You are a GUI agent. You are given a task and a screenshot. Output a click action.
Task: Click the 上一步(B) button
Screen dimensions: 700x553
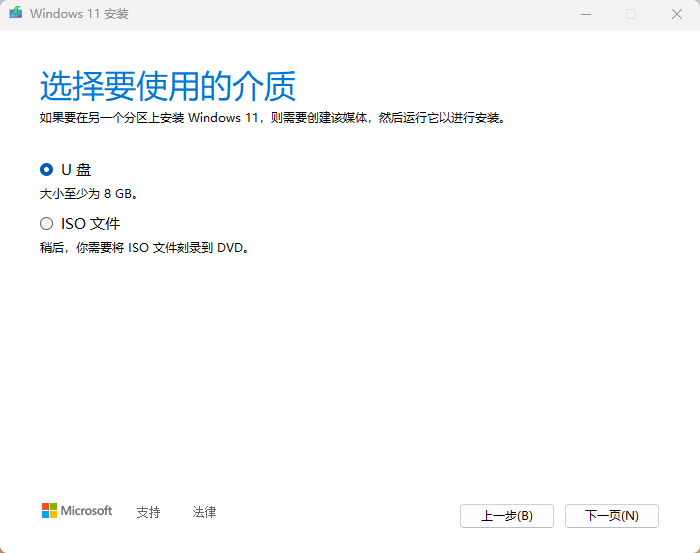[x=507, y=516]
